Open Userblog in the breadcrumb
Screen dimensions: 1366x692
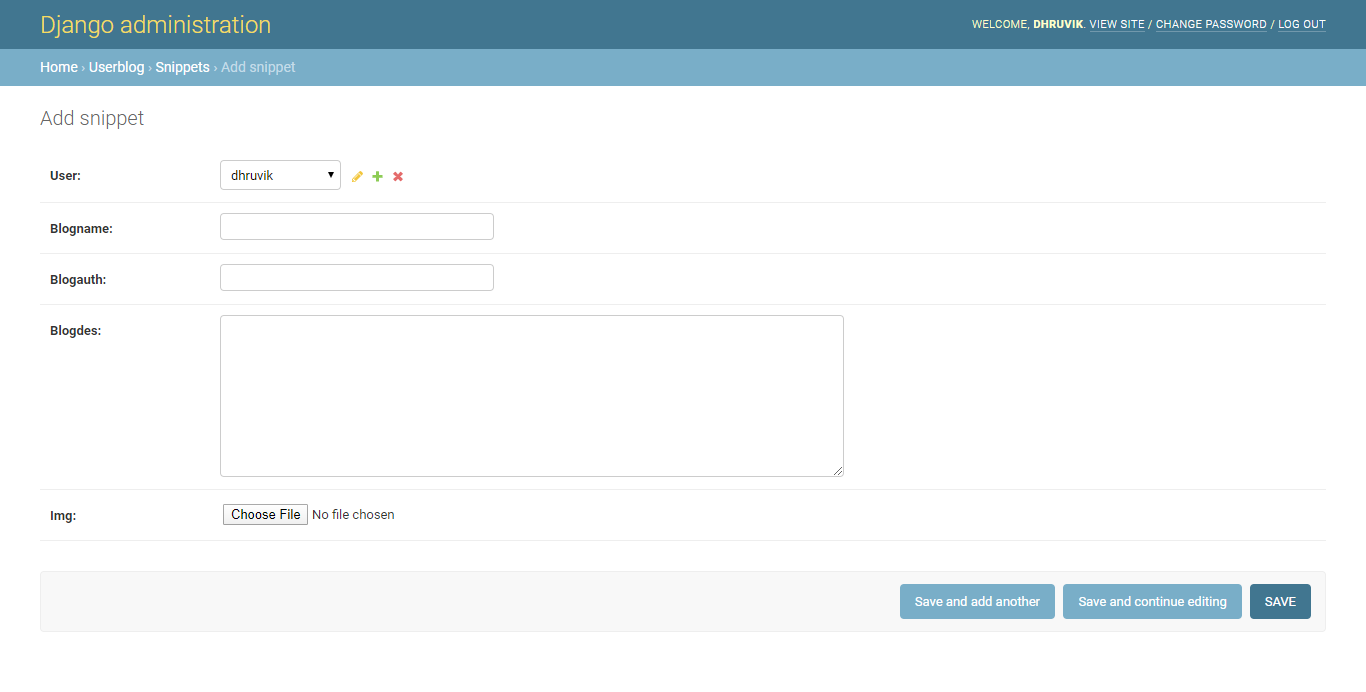point(116,67)
